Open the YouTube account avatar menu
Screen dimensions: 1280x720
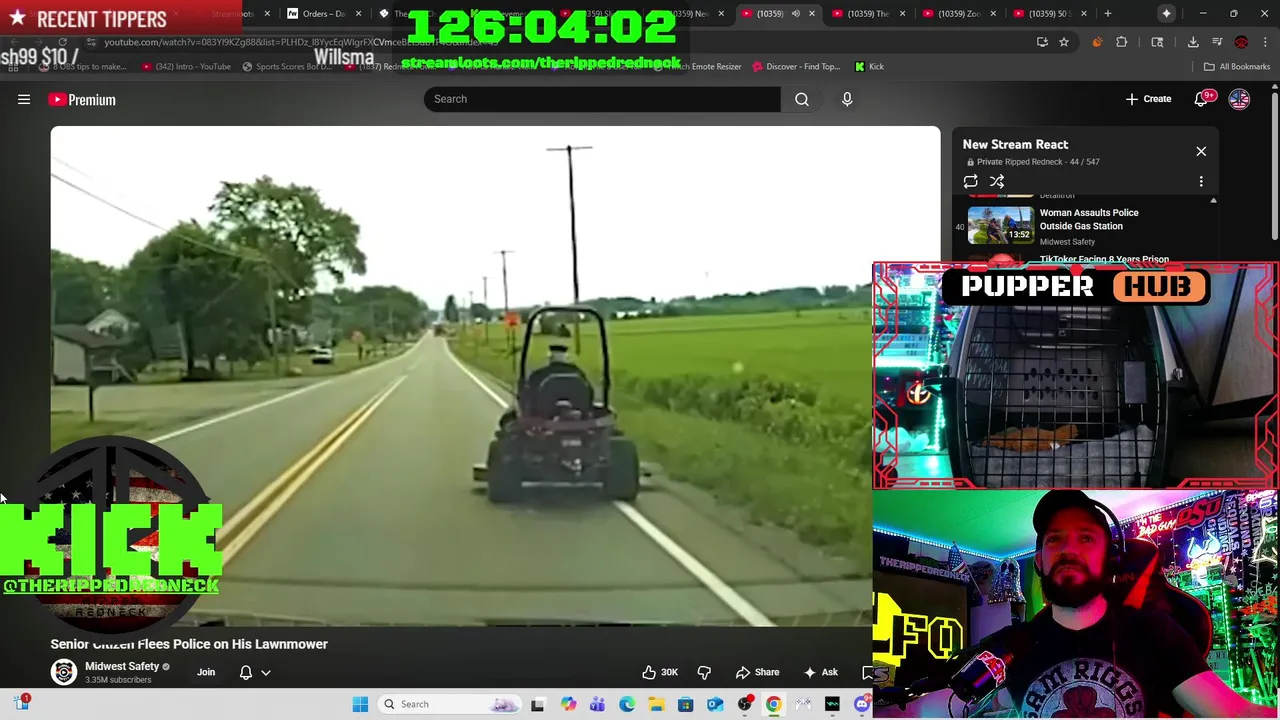1239,99
